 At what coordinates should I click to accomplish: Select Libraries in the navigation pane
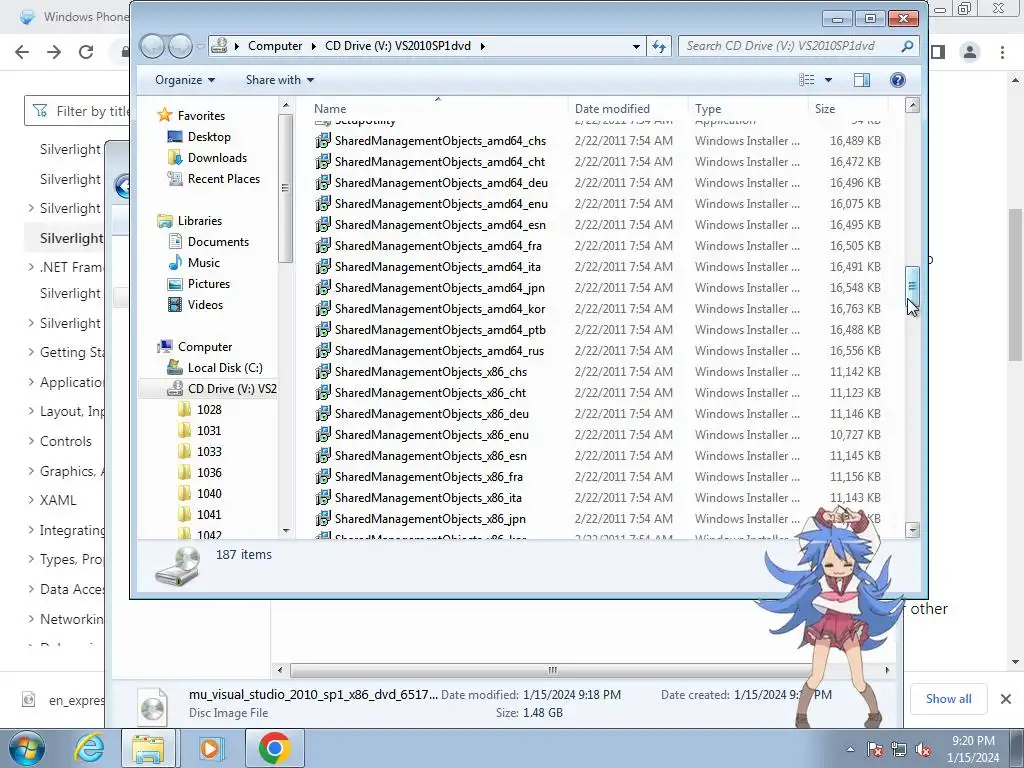(x=199, y=221)
